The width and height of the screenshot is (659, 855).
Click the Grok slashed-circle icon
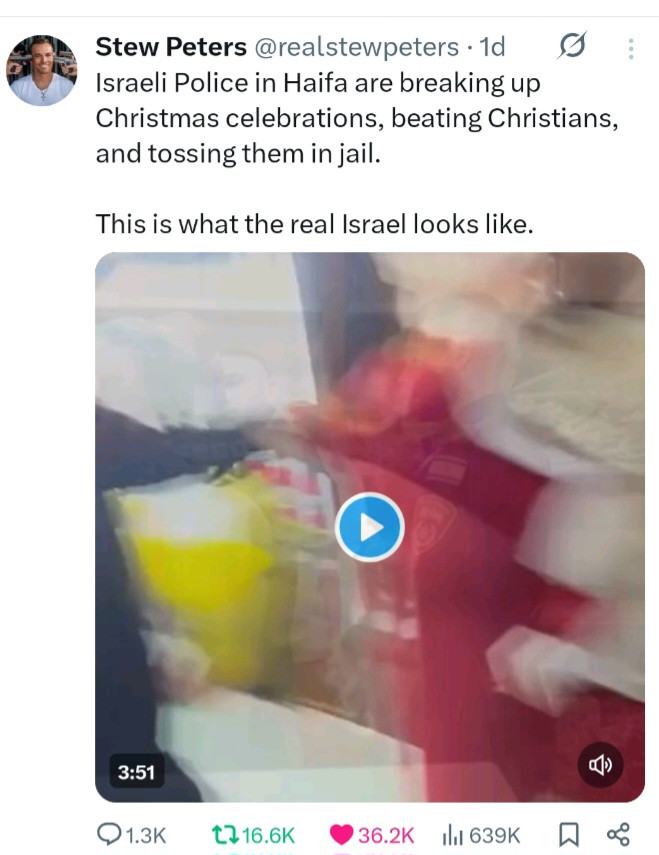[571, 46]
